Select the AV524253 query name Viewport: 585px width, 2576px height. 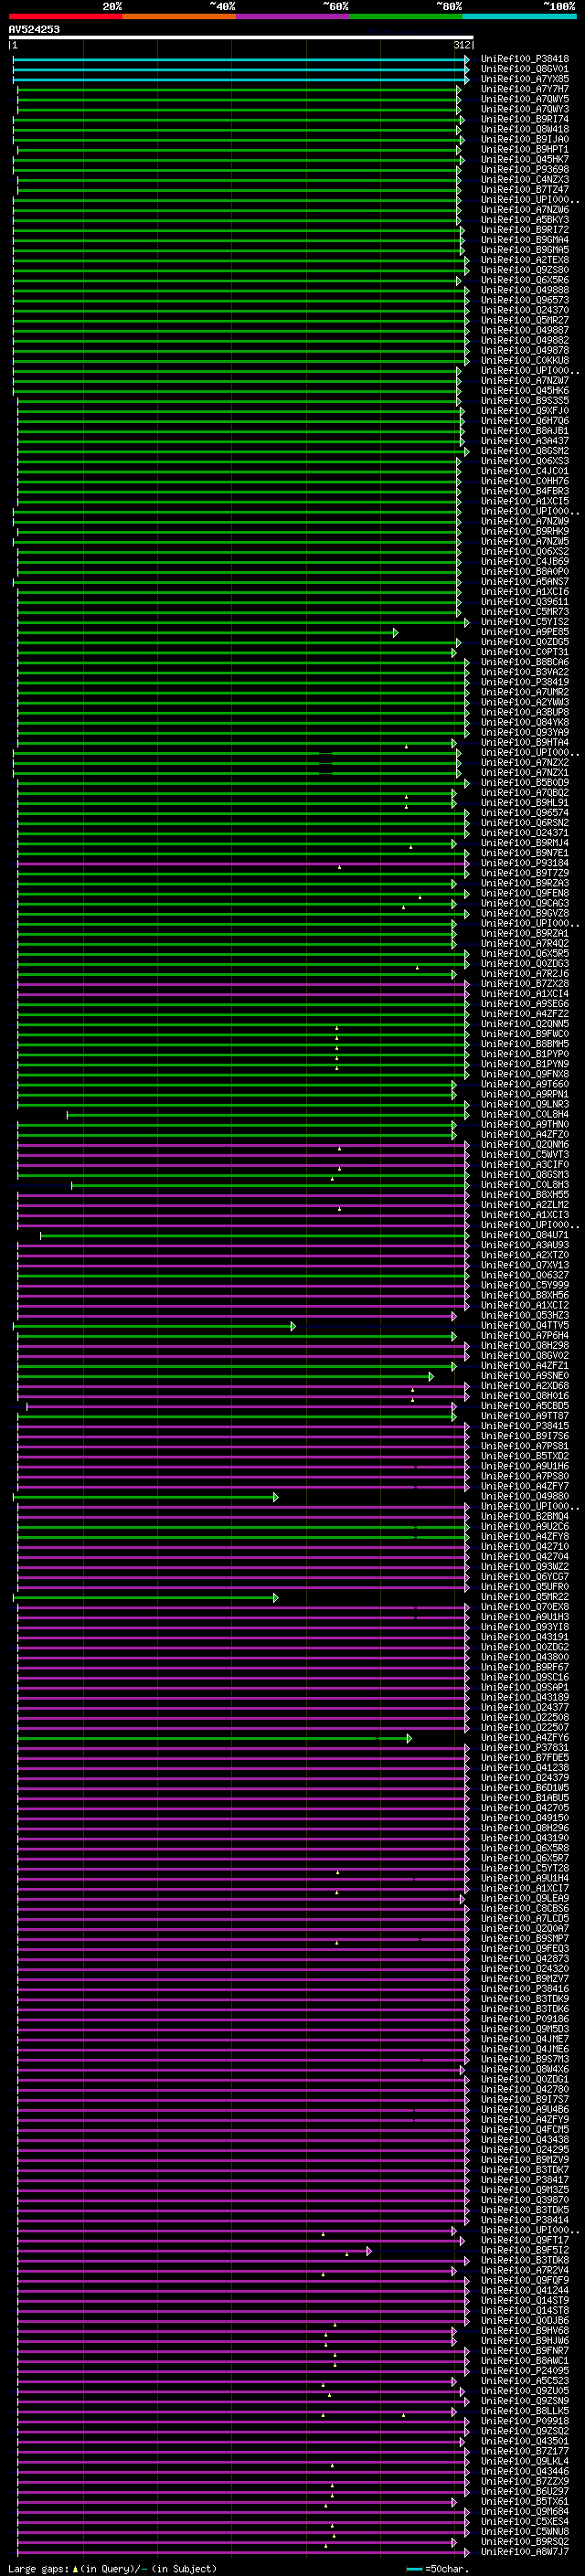point(34,29)
